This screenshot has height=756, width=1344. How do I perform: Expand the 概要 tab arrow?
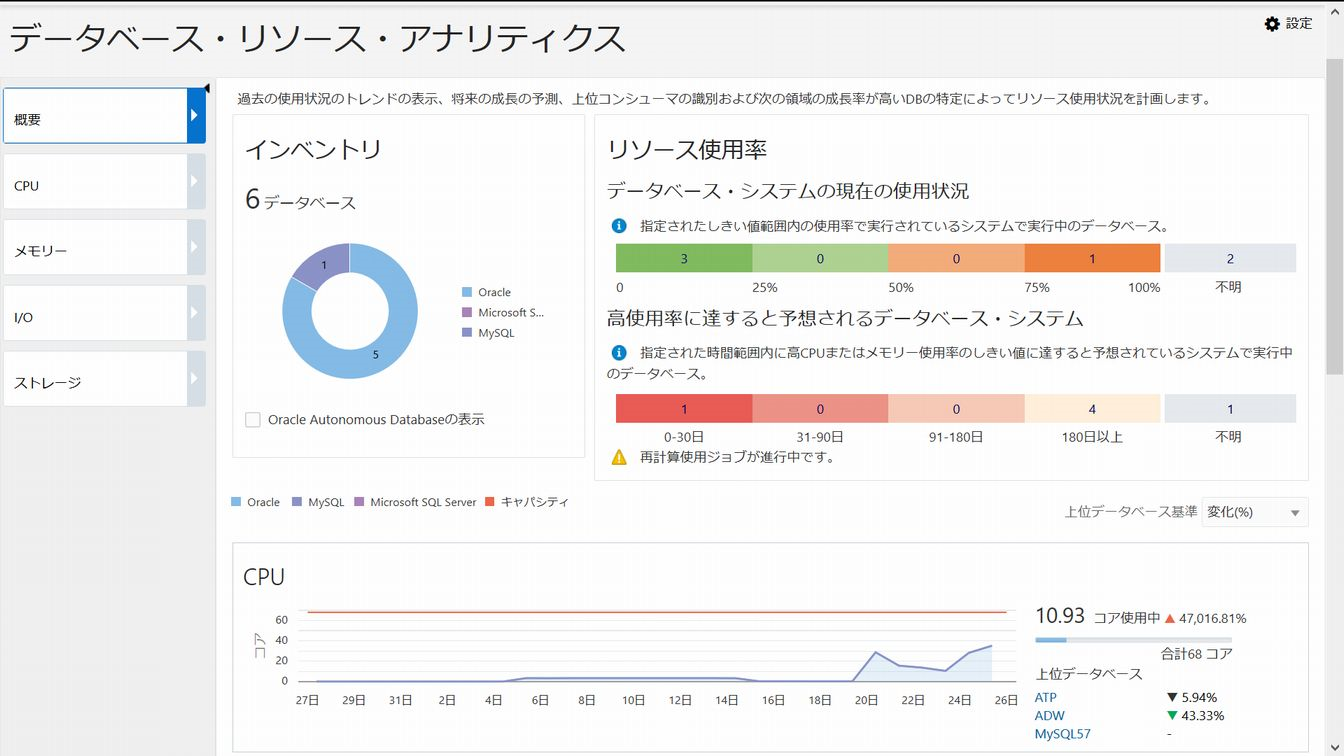click(196, 116)
